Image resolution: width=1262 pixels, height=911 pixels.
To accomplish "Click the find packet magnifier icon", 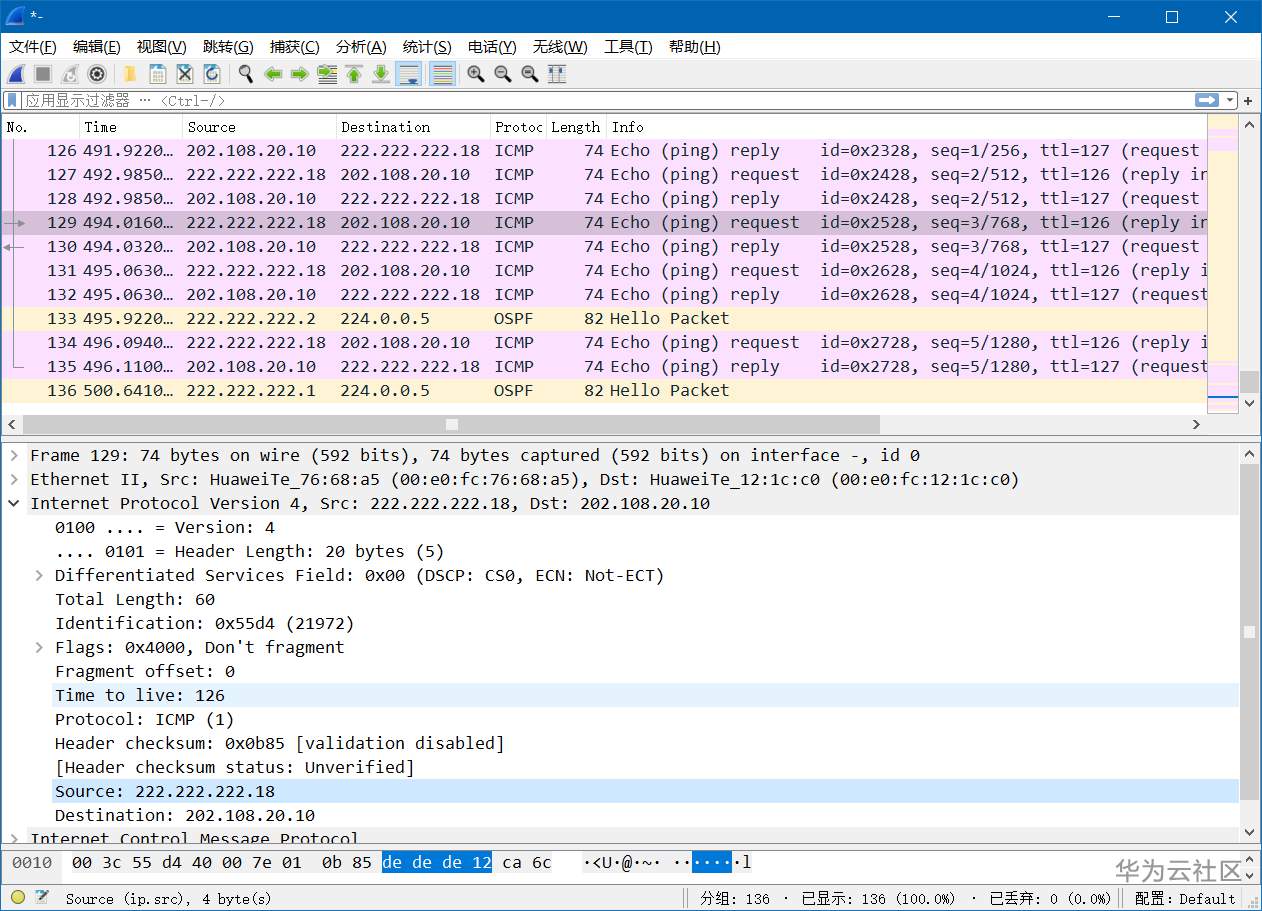I will tap(245, 74).
